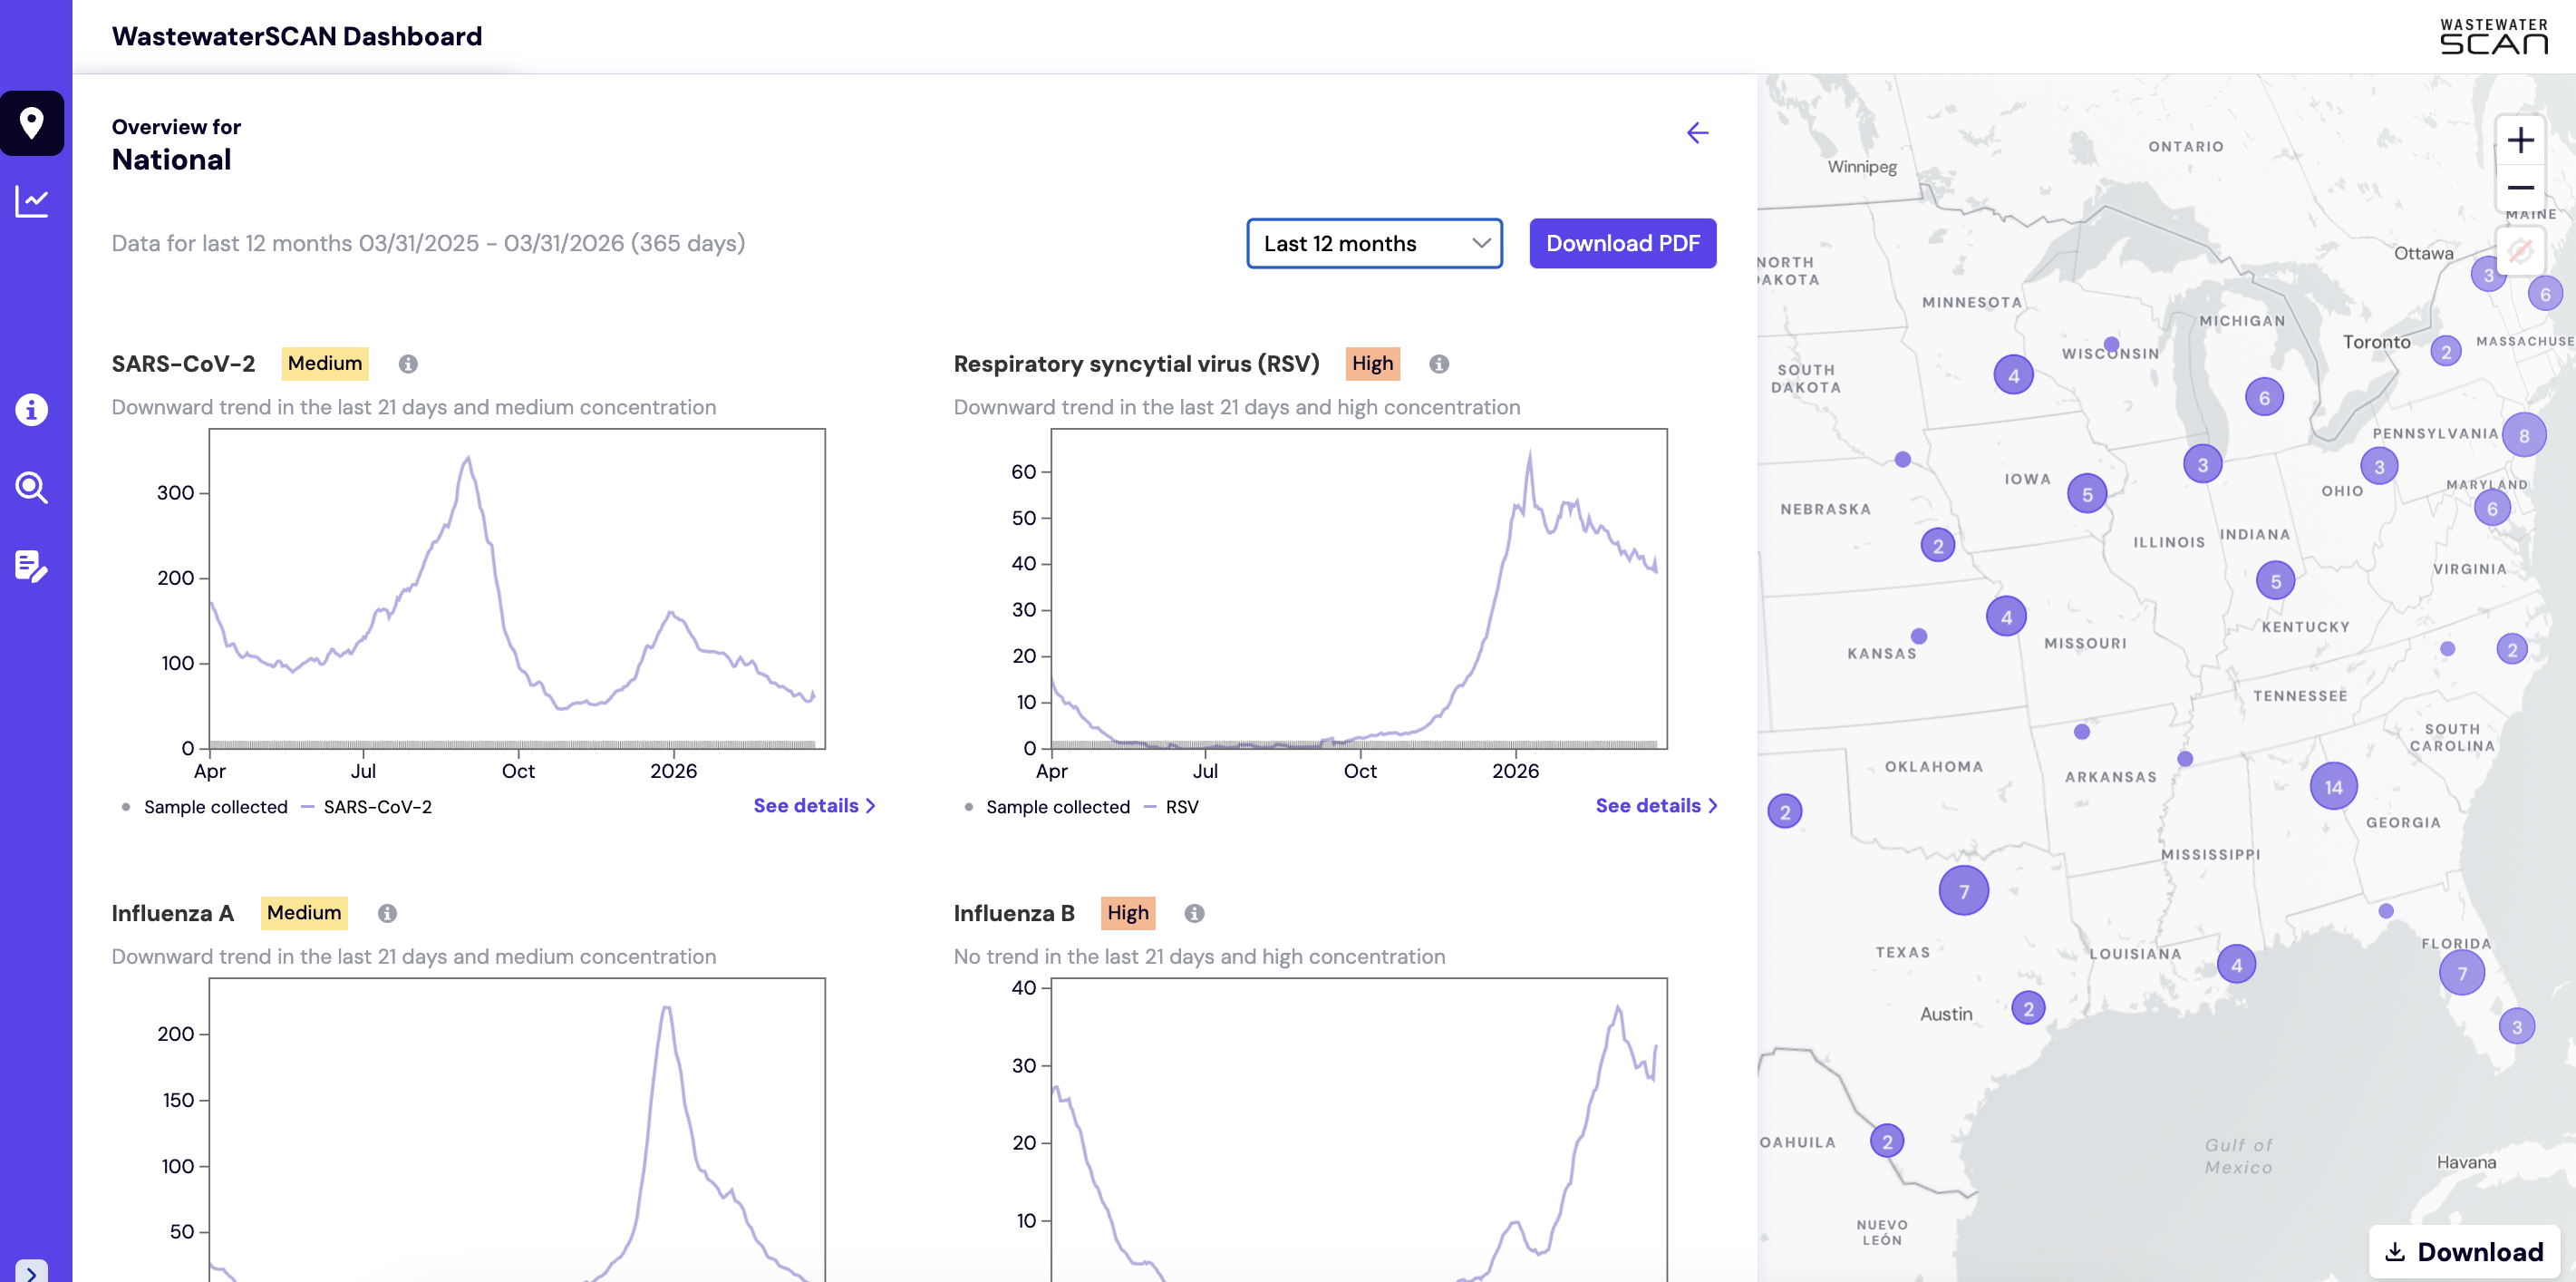Collapse the overview panel with back arrow
The width and height of the screenshot is (2576, 1282).
click(x=1697, y=133)
